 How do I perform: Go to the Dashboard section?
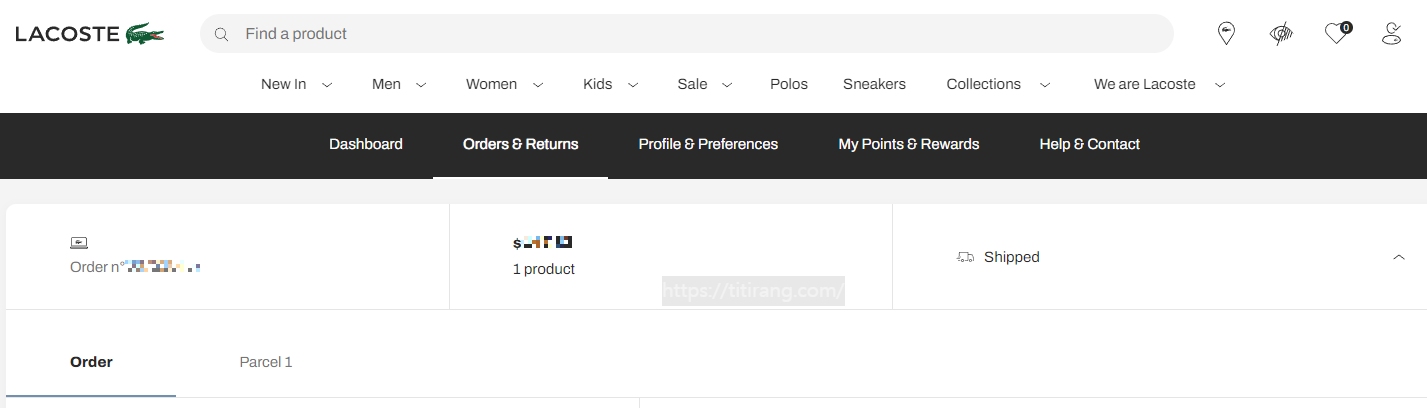click(366, 144)
